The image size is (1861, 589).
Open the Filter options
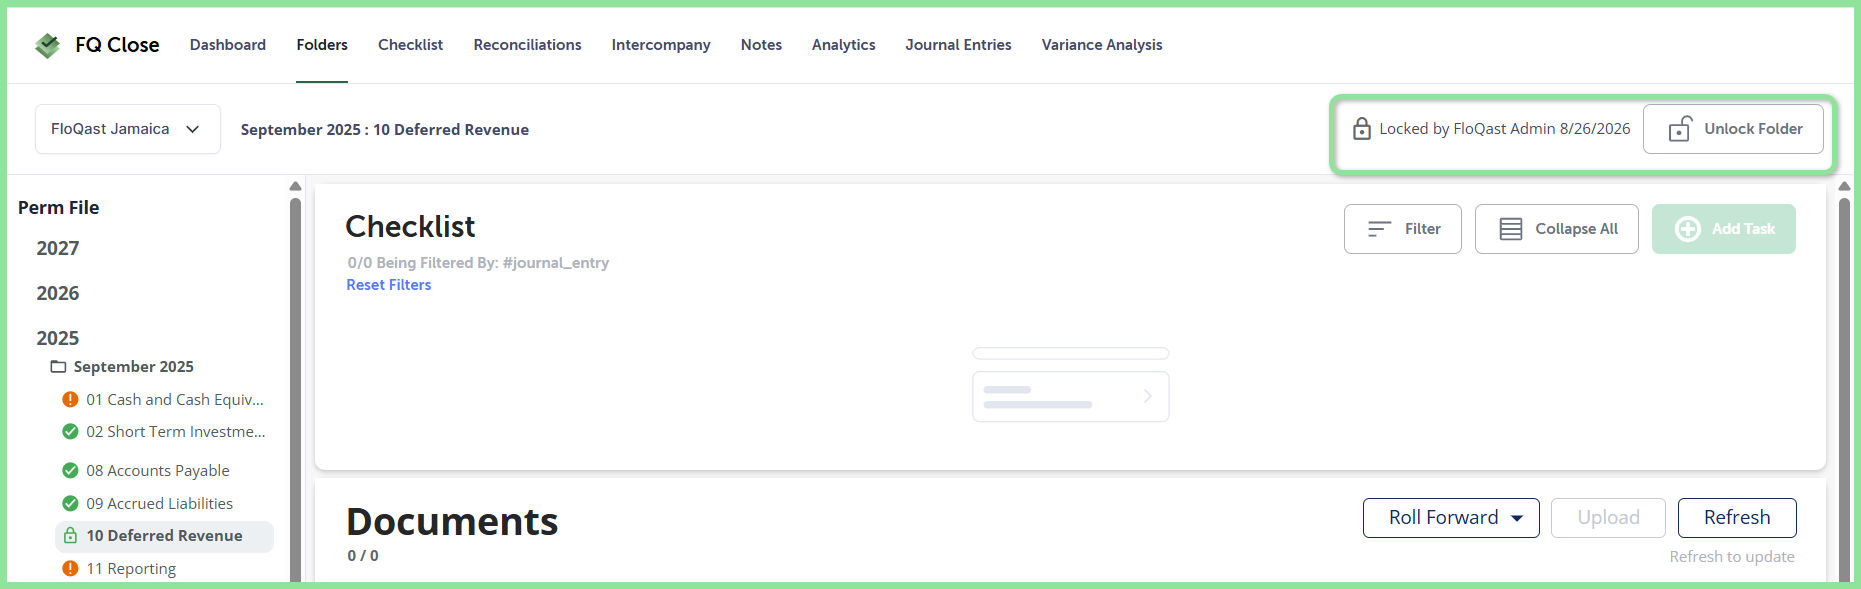tap(1402, 229)
